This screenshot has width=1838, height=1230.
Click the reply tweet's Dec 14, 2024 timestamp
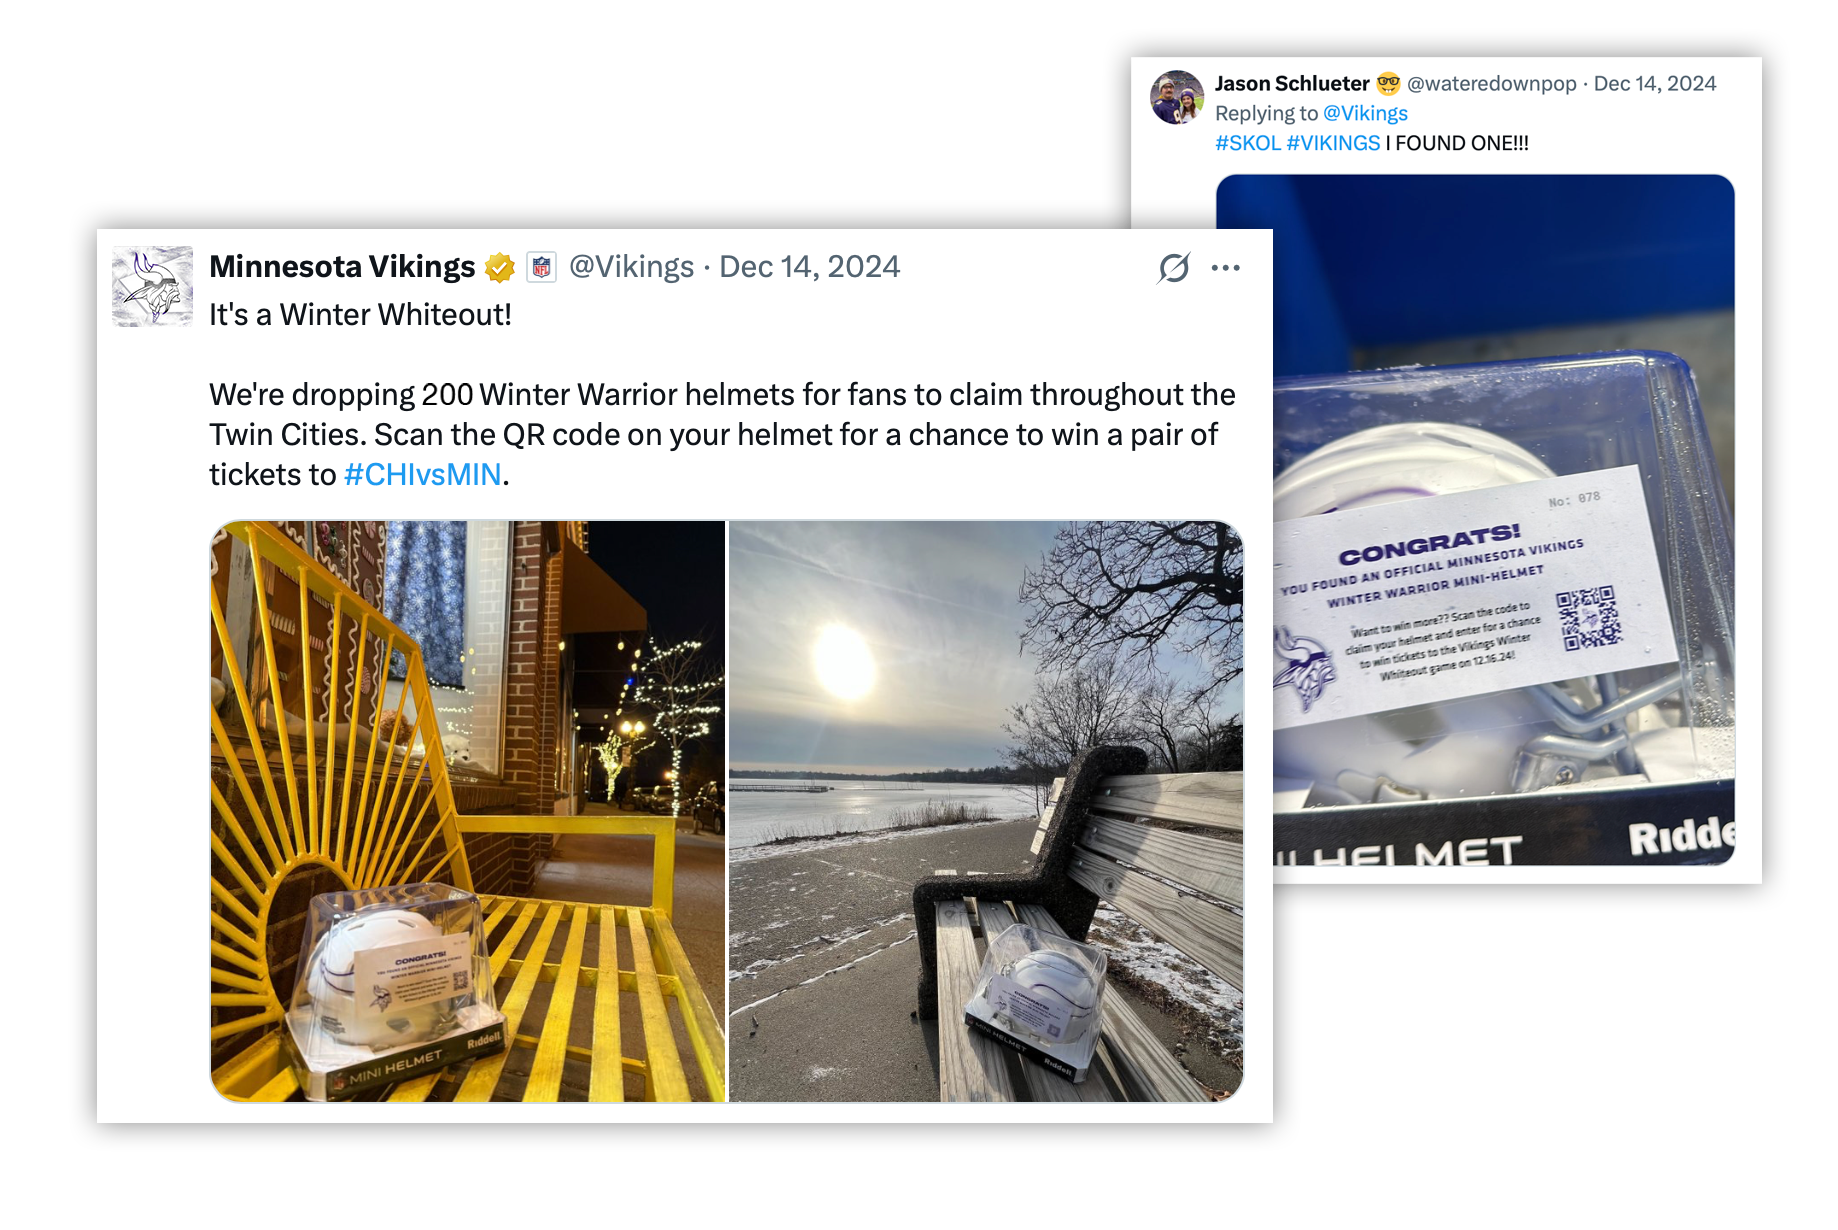[1655, 83]
